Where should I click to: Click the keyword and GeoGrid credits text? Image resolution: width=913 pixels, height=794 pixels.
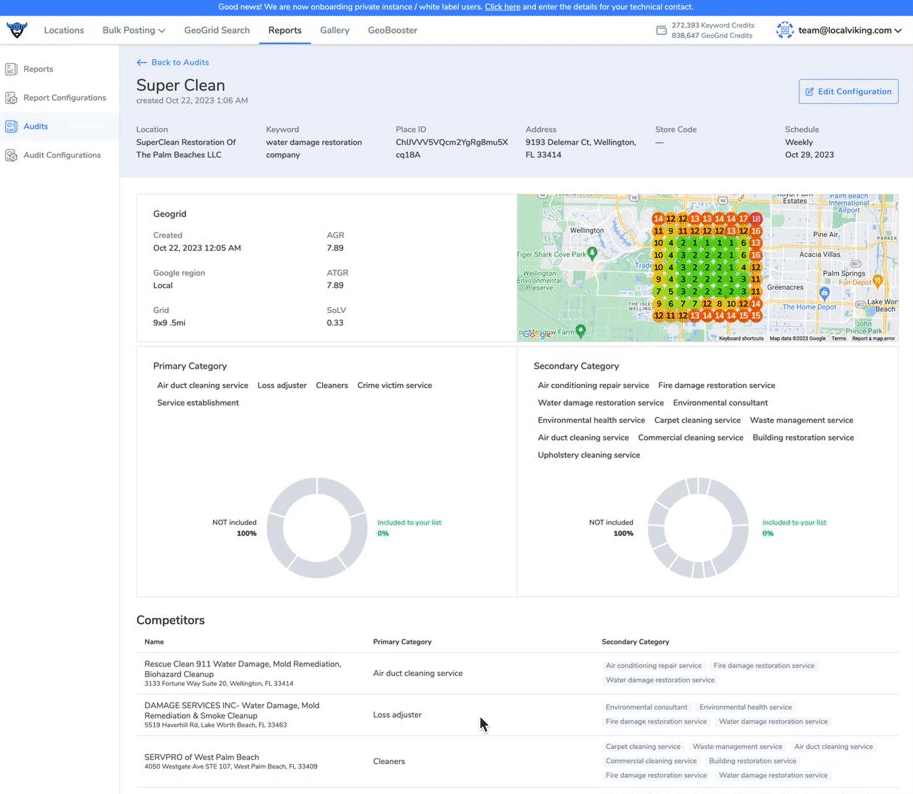(713, 30)
